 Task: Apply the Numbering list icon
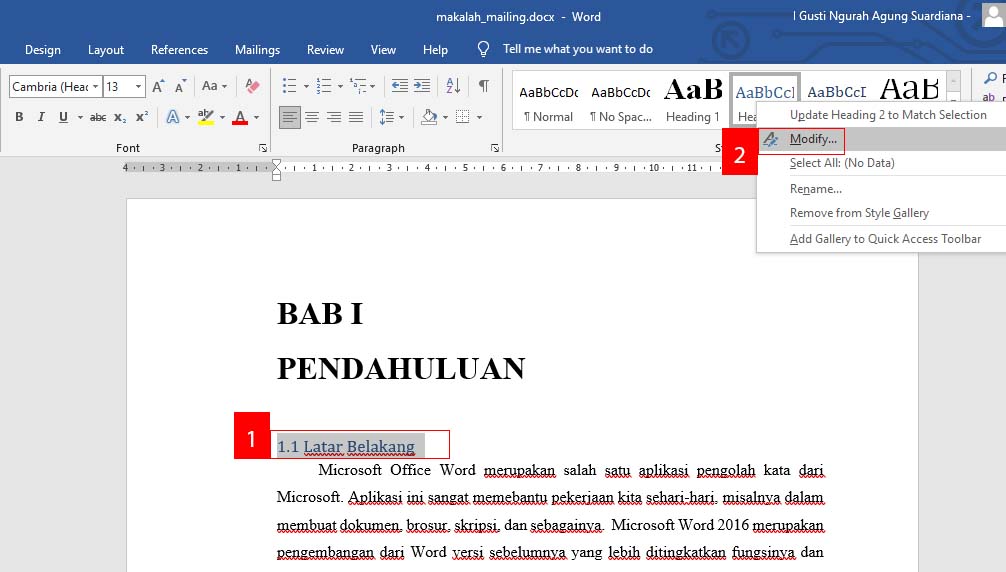click(324, 85)
